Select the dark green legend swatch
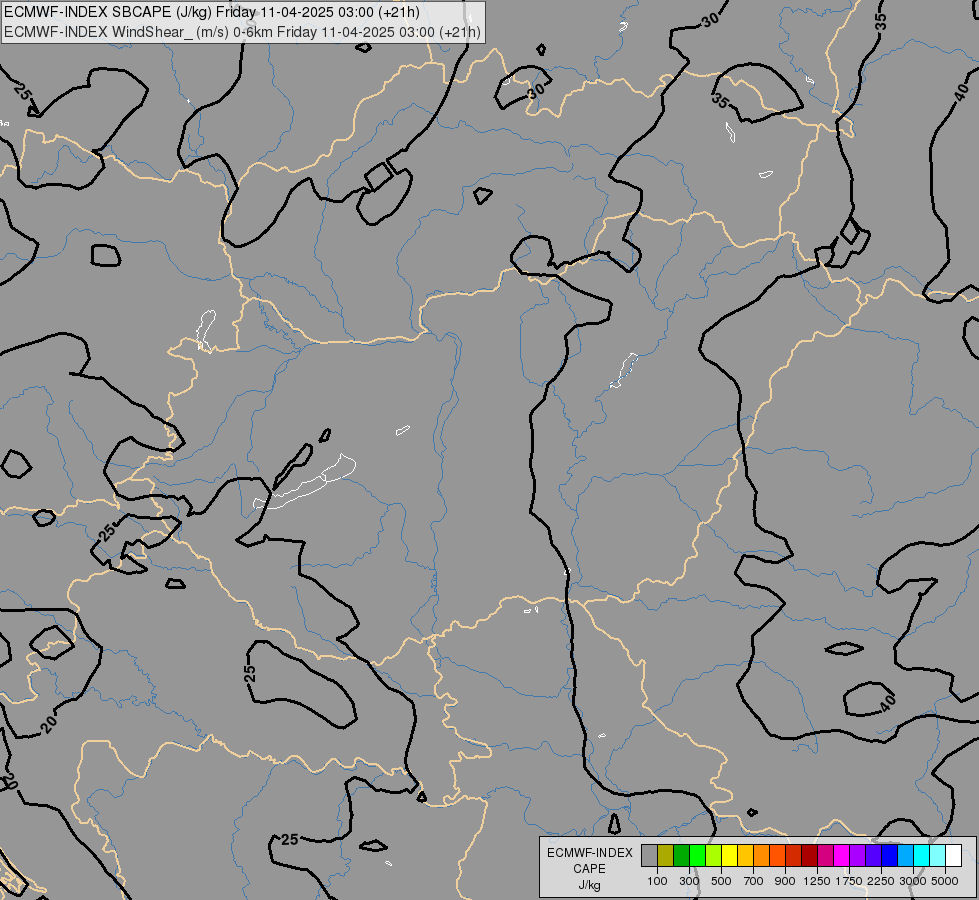Screen dimensions: 979x900 click(681, 855)
